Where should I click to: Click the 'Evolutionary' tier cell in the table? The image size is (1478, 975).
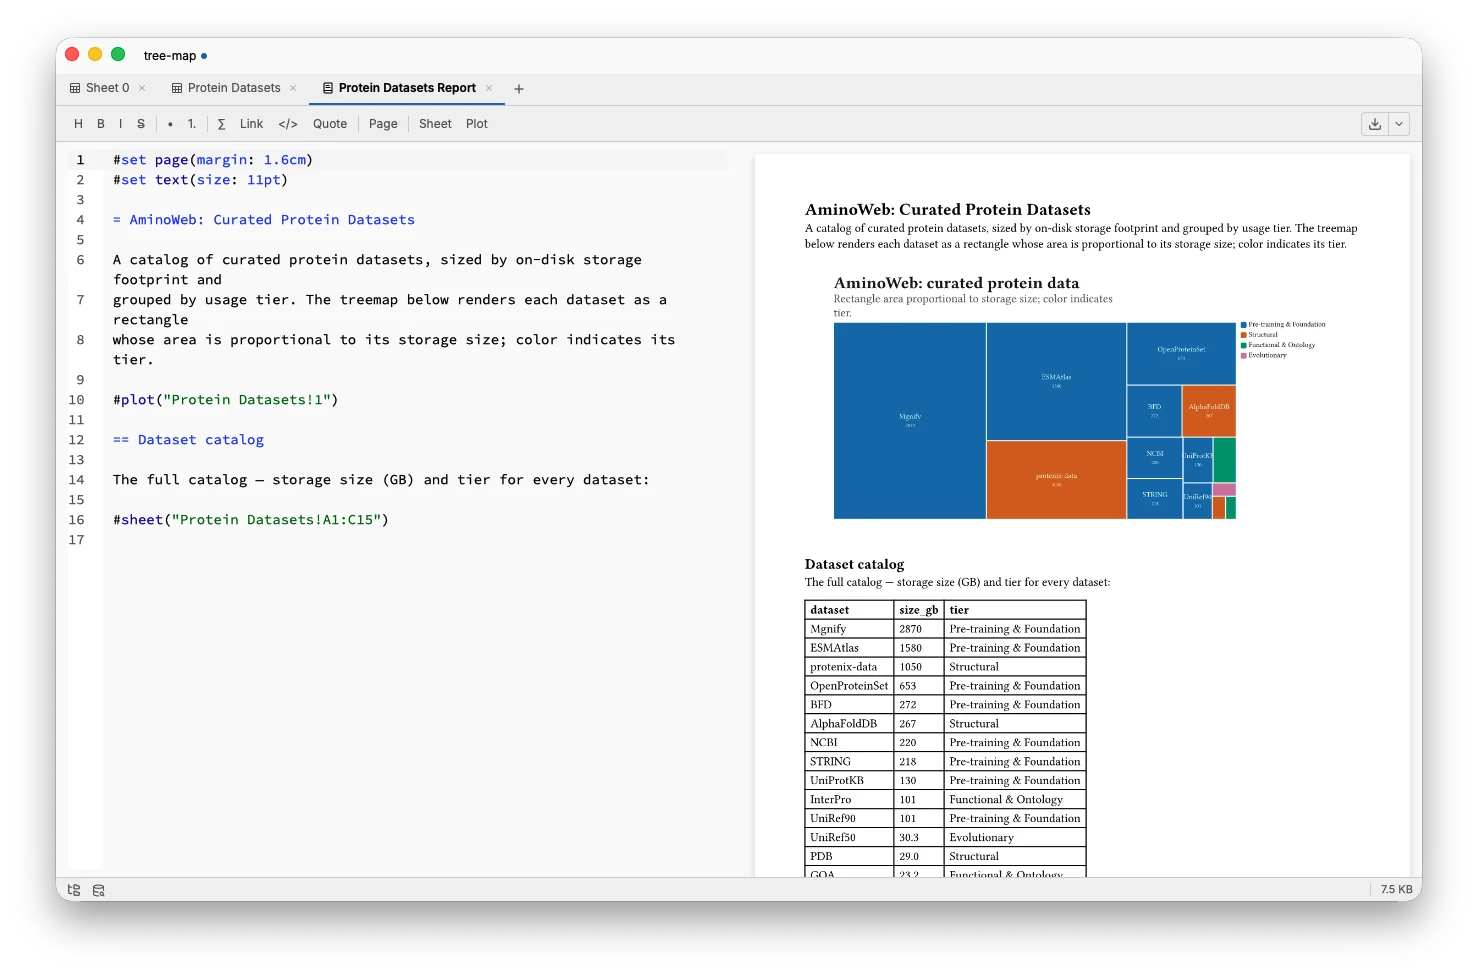(x=1015, y=838)
